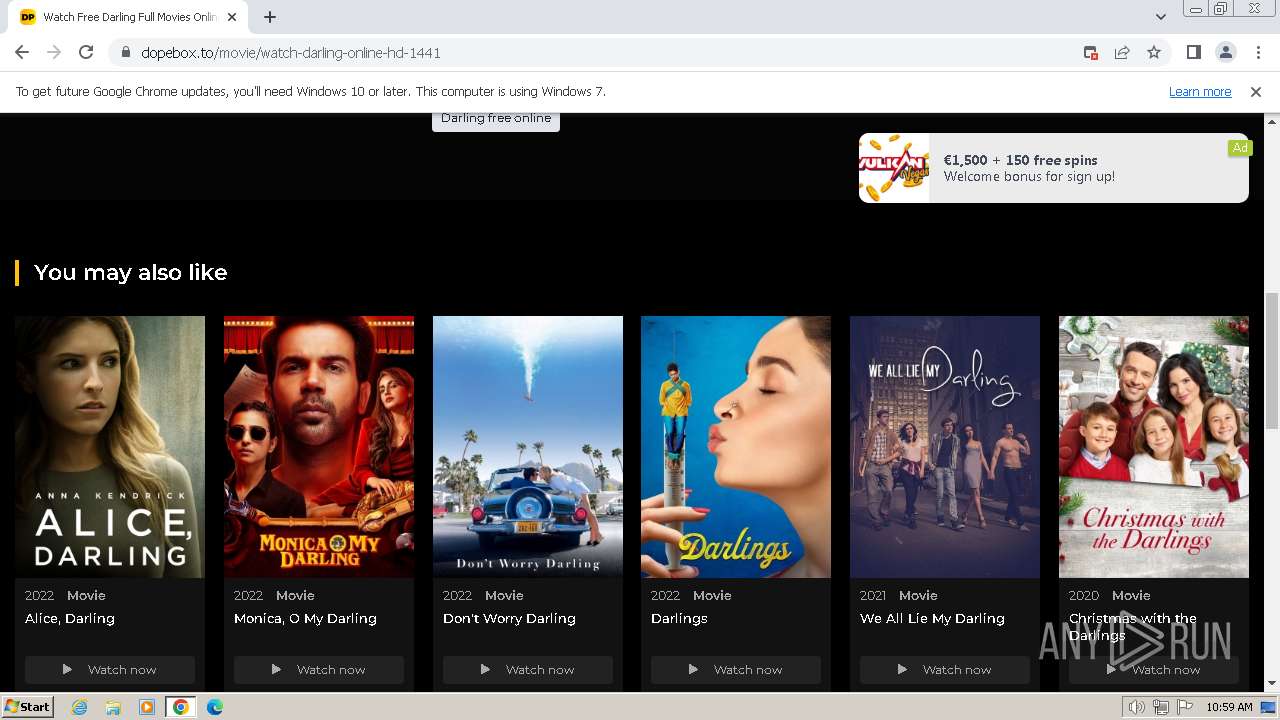Click the 10:59 AM system clock
The width and height of the screenshot is (1280, 720).
[1229, 707]
